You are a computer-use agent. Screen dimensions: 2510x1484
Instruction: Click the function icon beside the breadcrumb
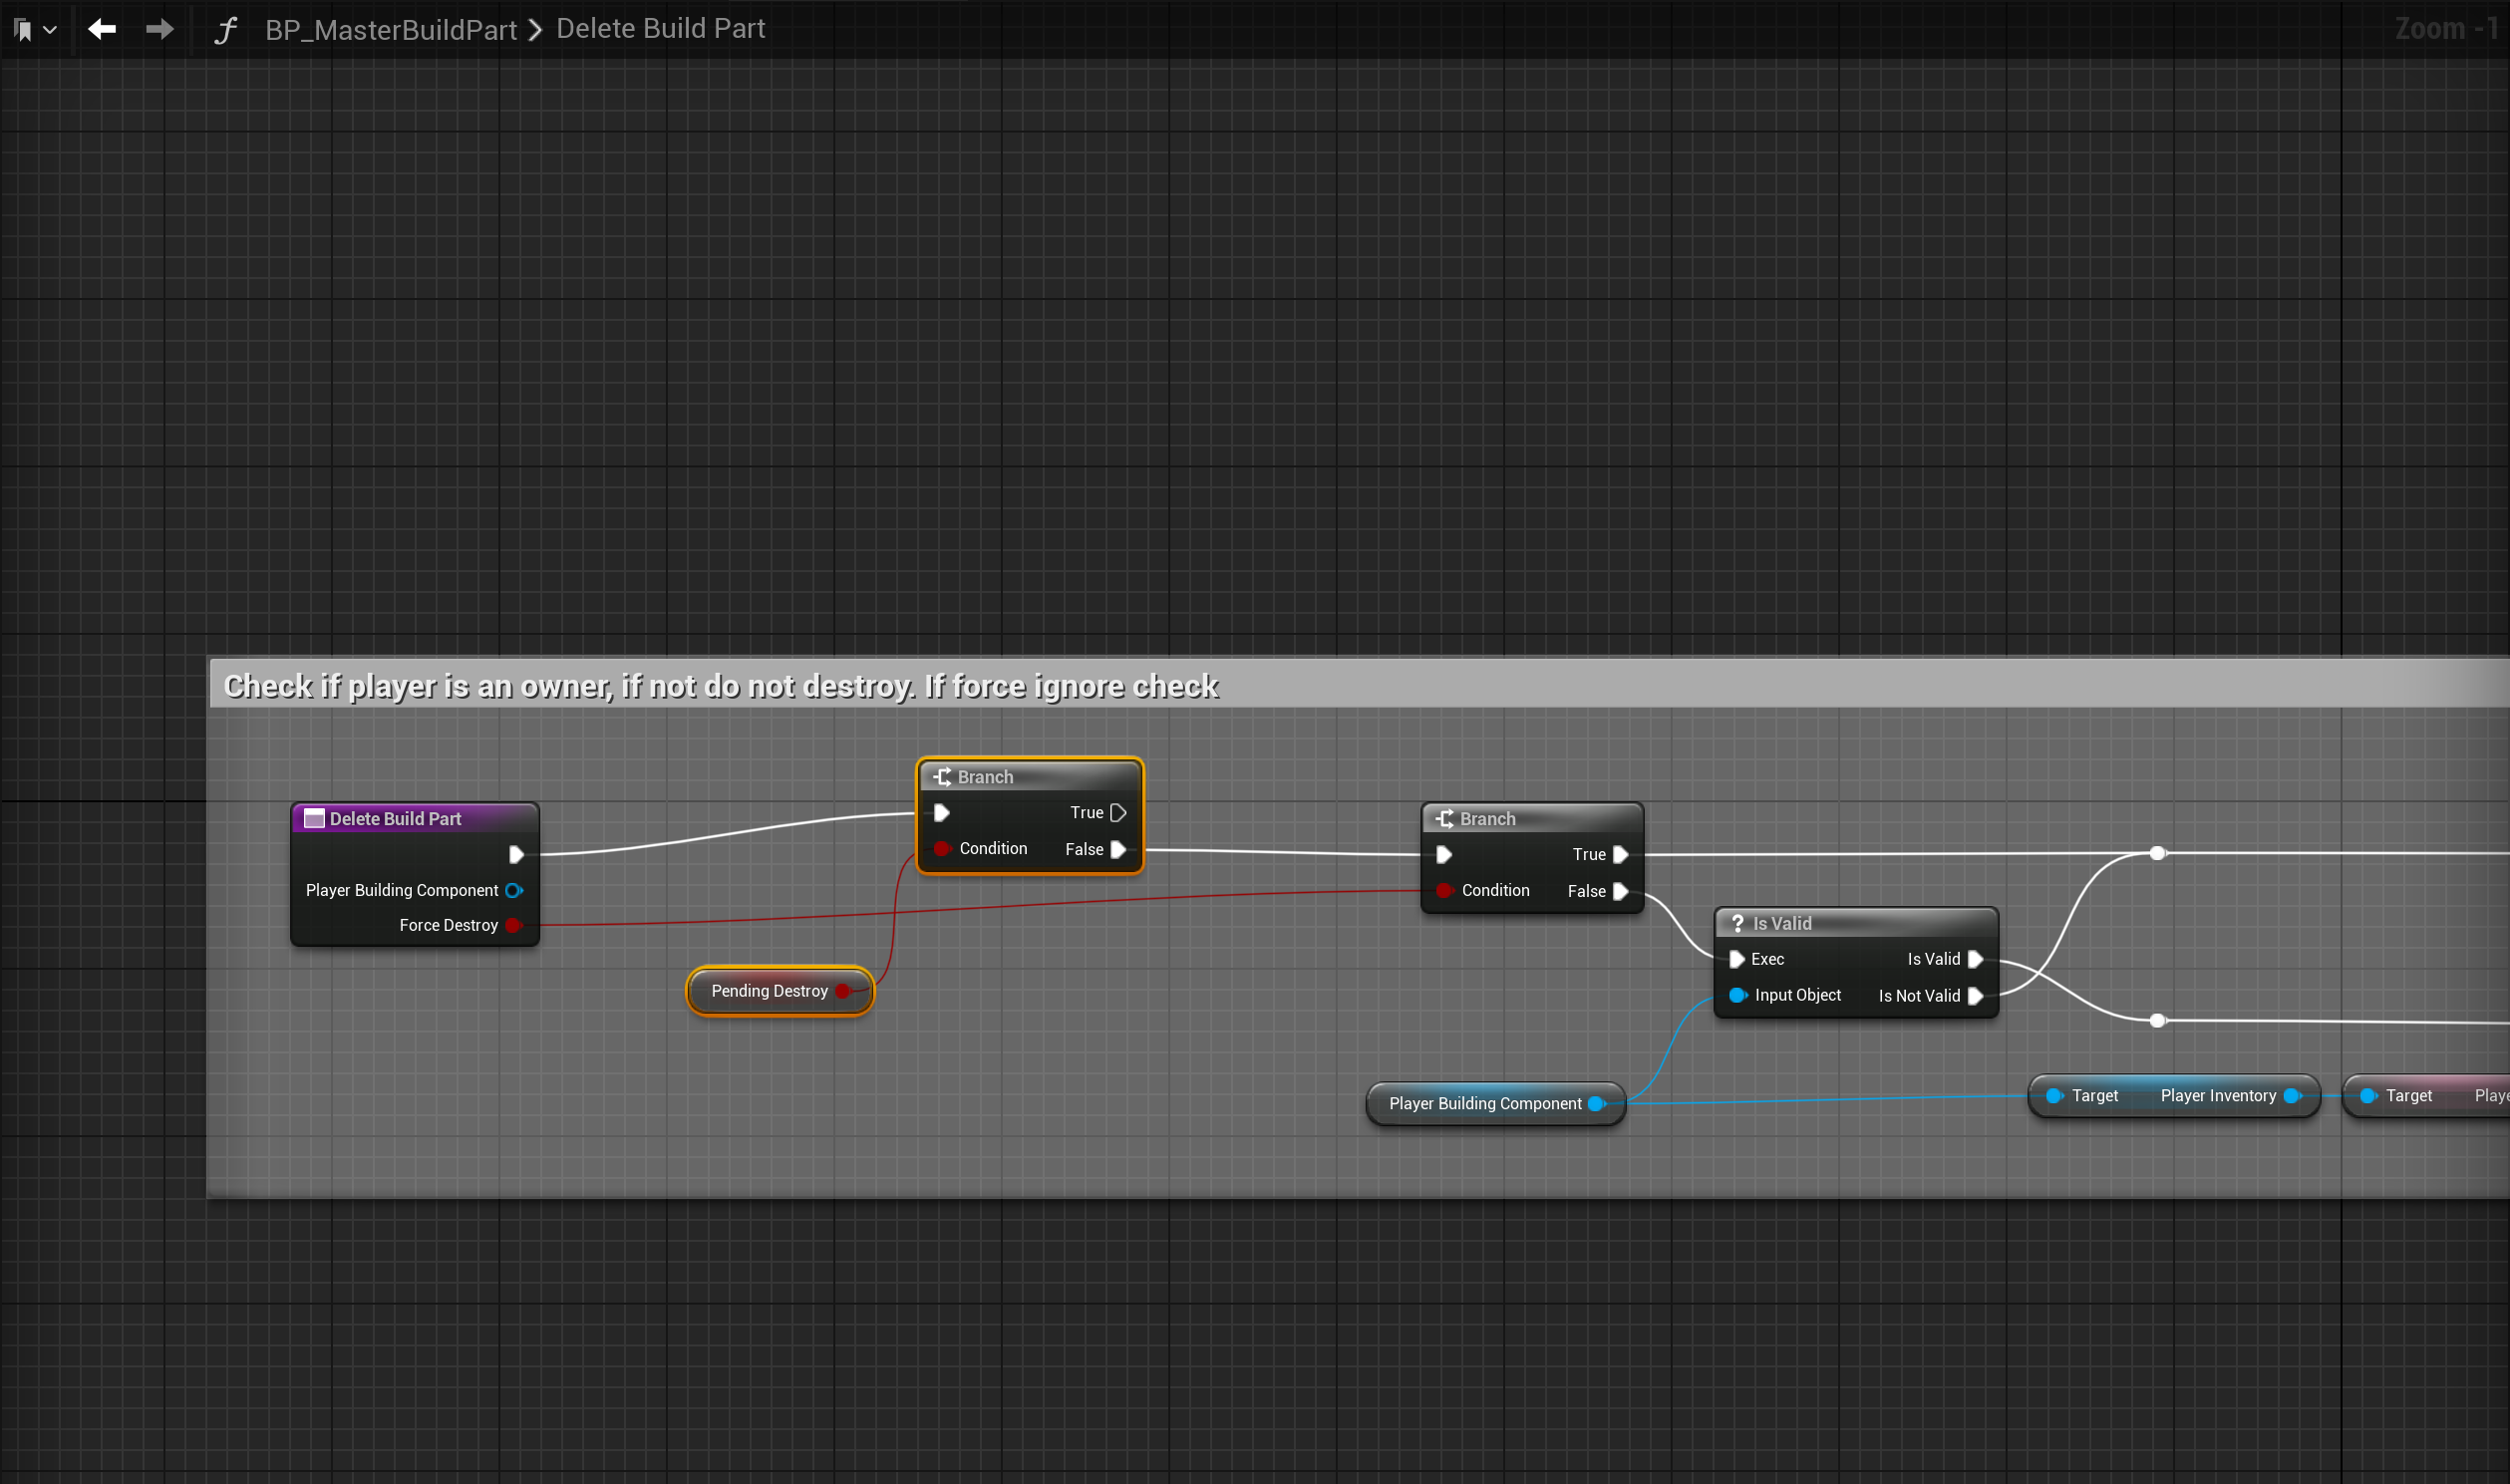tap(226, 29)
